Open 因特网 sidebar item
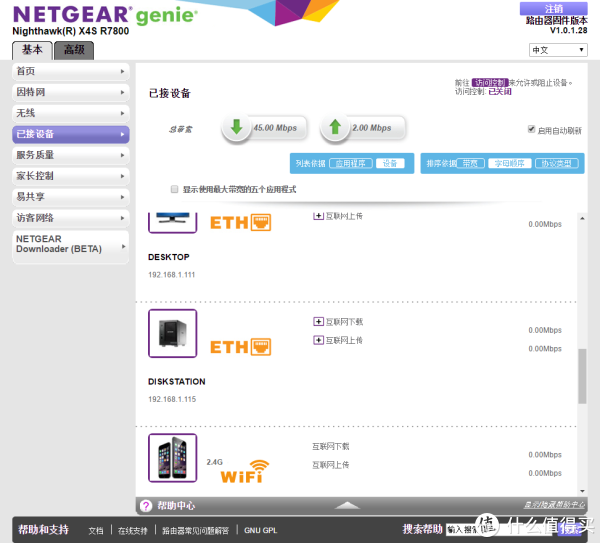Image resolution: width=600 pixels, height=543 pixels. (71, 92)
